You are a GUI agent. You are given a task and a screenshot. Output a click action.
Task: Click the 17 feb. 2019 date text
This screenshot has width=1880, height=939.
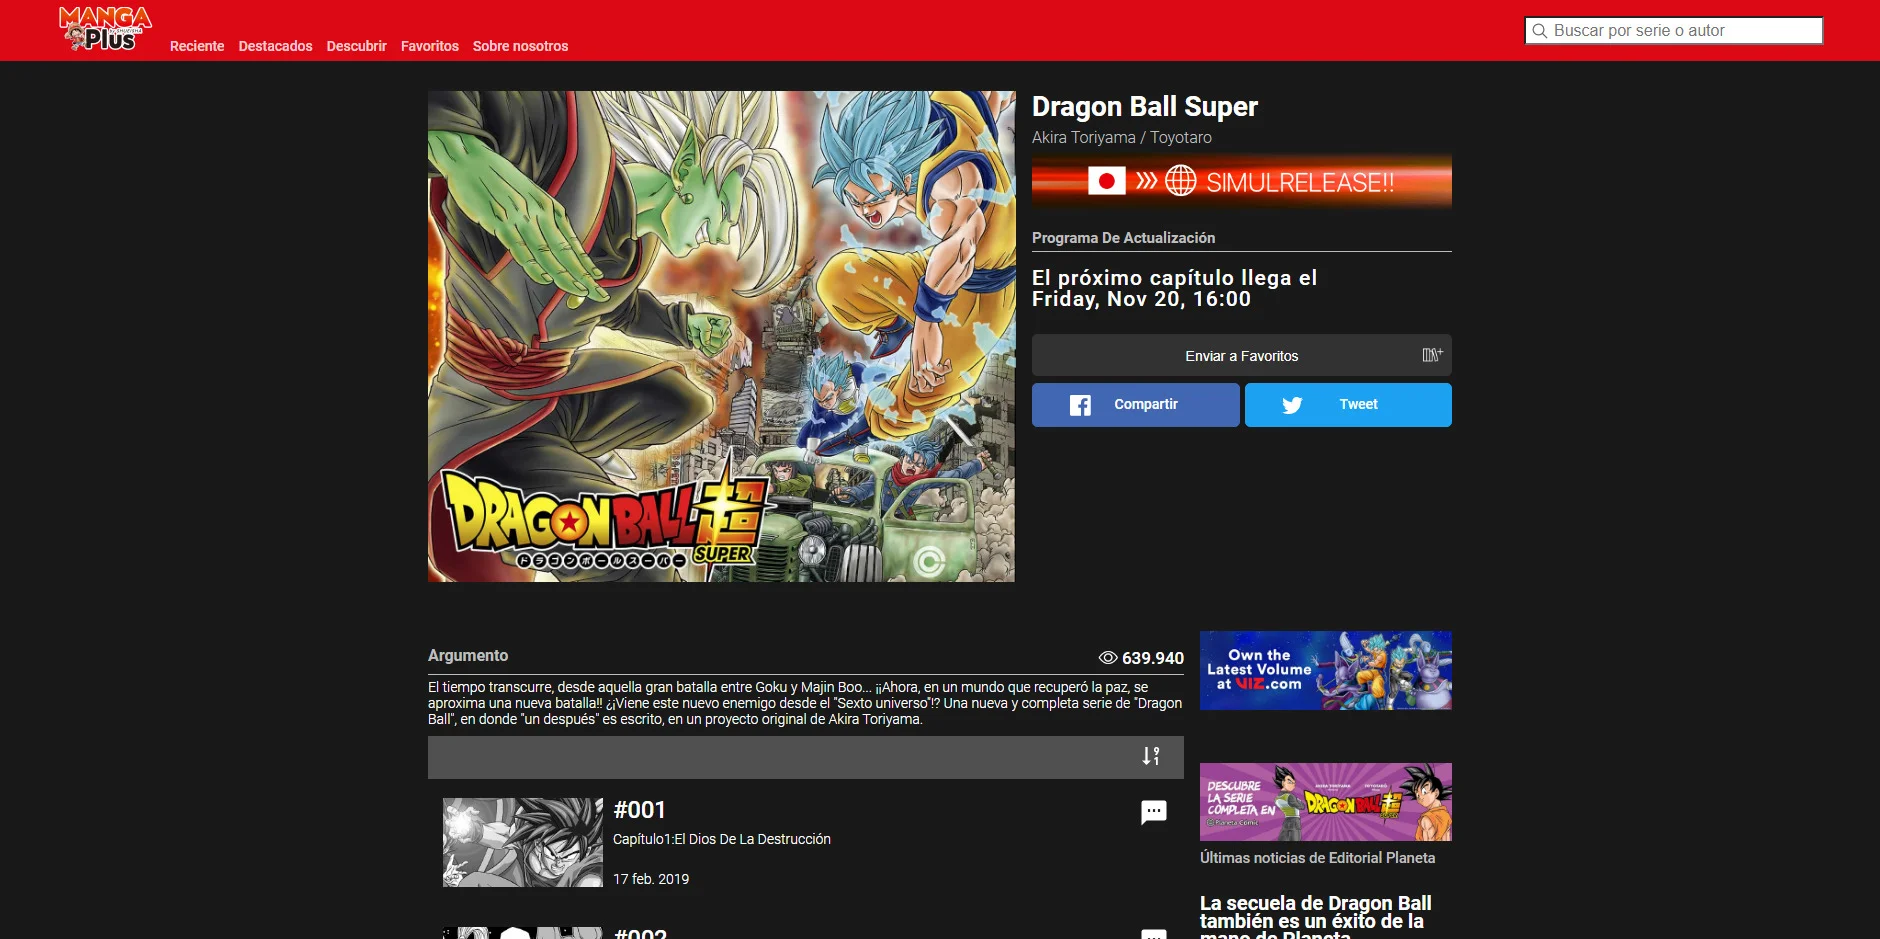pyautogui.click(x=651, y=879)
